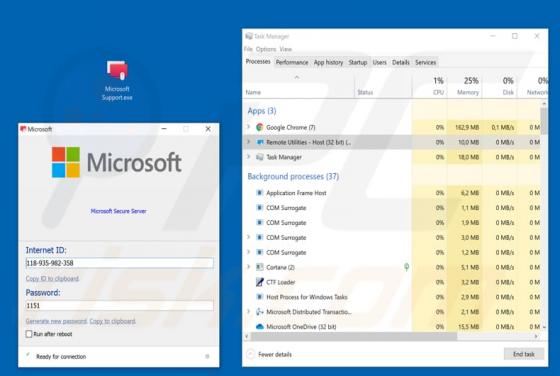
Task: Expand the Cortana (2) process group
Action: (249, 267)
